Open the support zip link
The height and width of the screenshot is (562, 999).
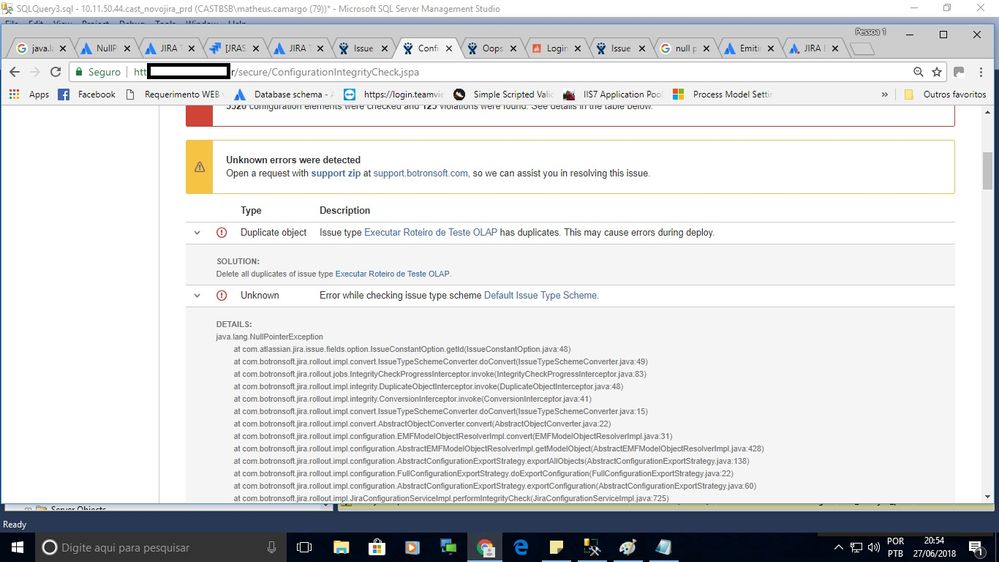click(336, 173)
